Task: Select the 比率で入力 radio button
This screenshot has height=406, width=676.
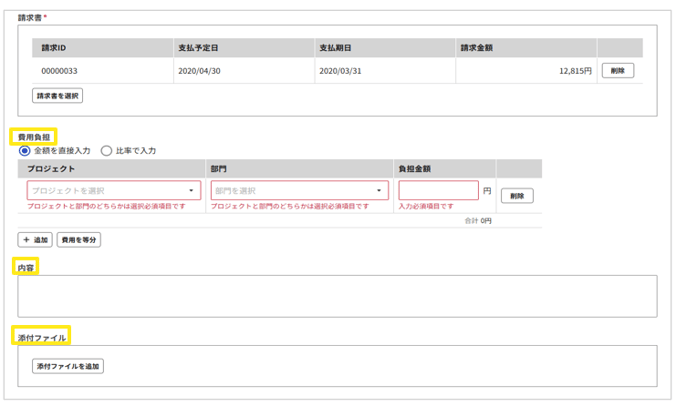Action: coord(106,151)
